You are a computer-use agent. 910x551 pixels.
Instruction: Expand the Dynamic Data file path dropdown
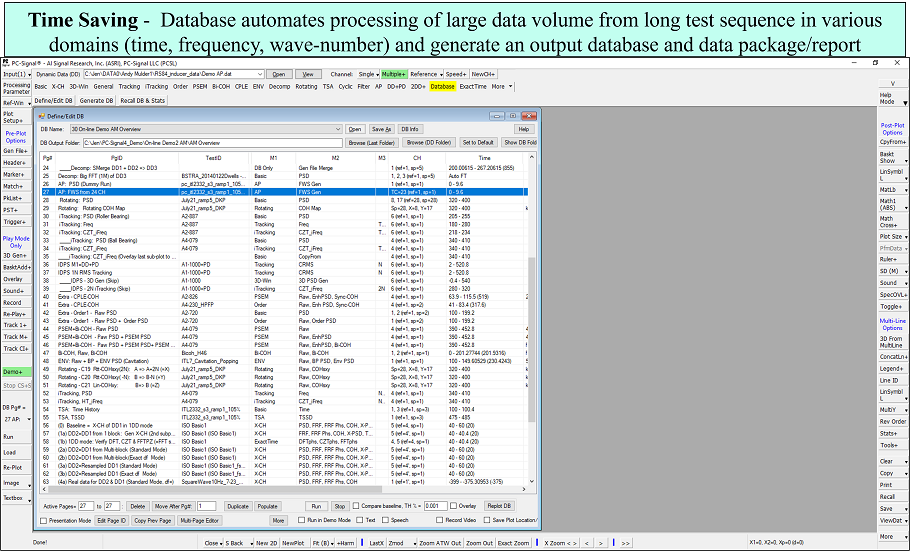coord(261,74)
